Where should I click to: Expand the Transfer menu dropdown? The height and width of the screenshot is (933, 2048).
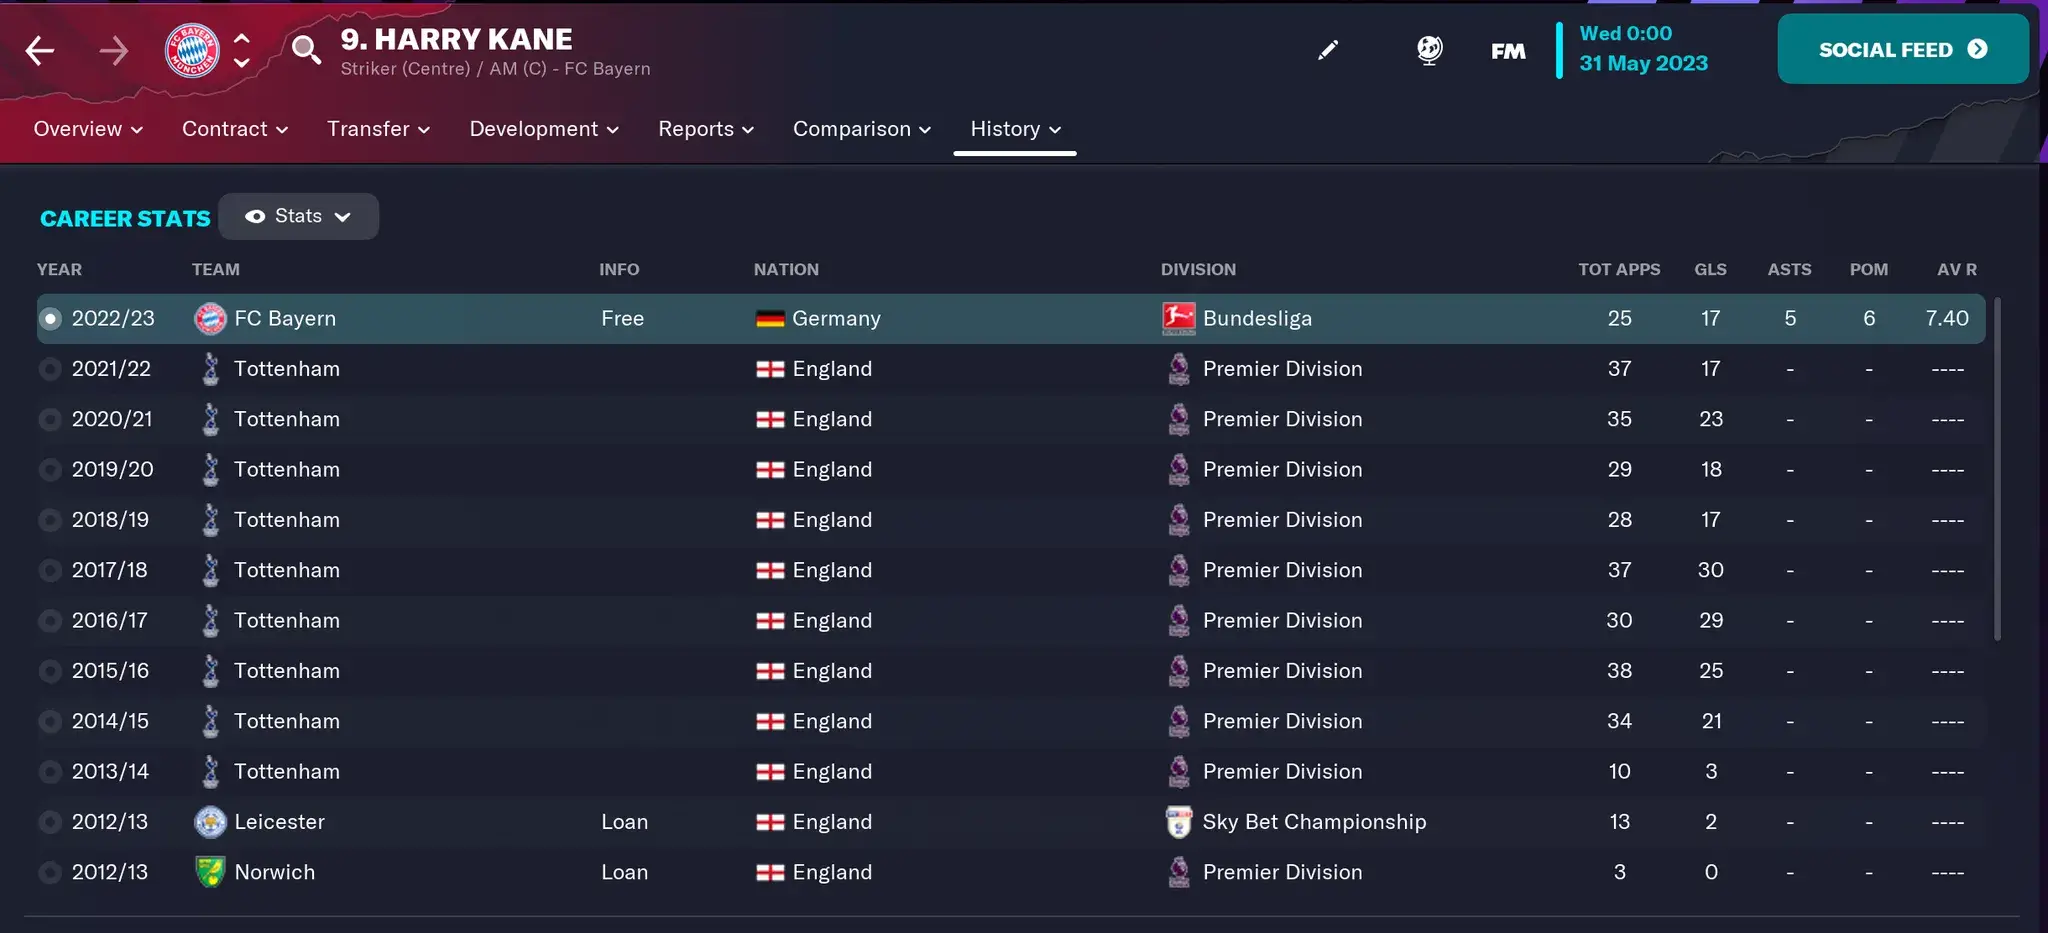(378, 129)
